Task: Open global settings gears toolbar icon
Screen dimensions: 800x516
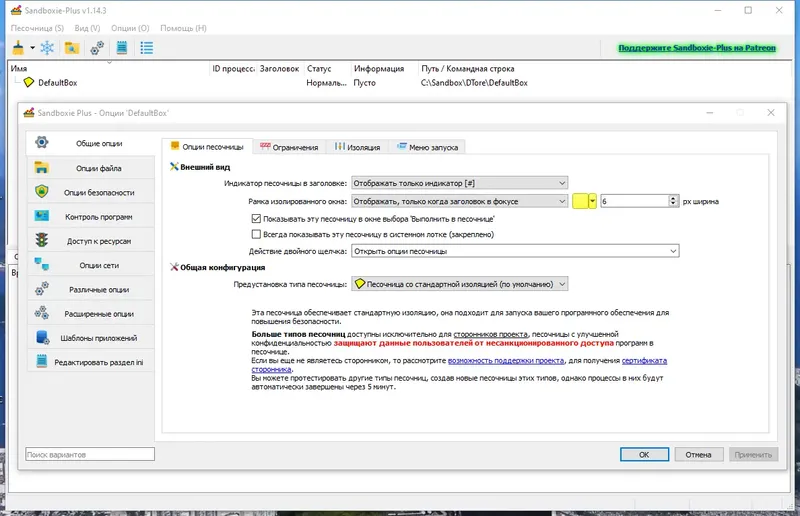Action: coord(97,48)
